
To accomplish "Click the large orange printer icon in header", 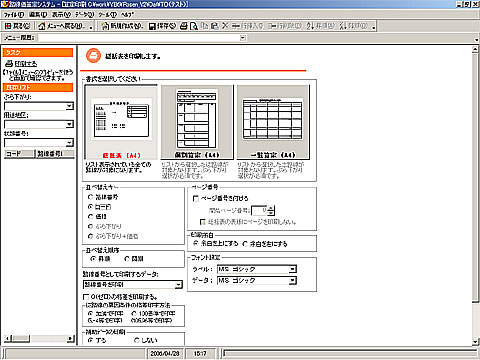I will [x=93, y=56].
